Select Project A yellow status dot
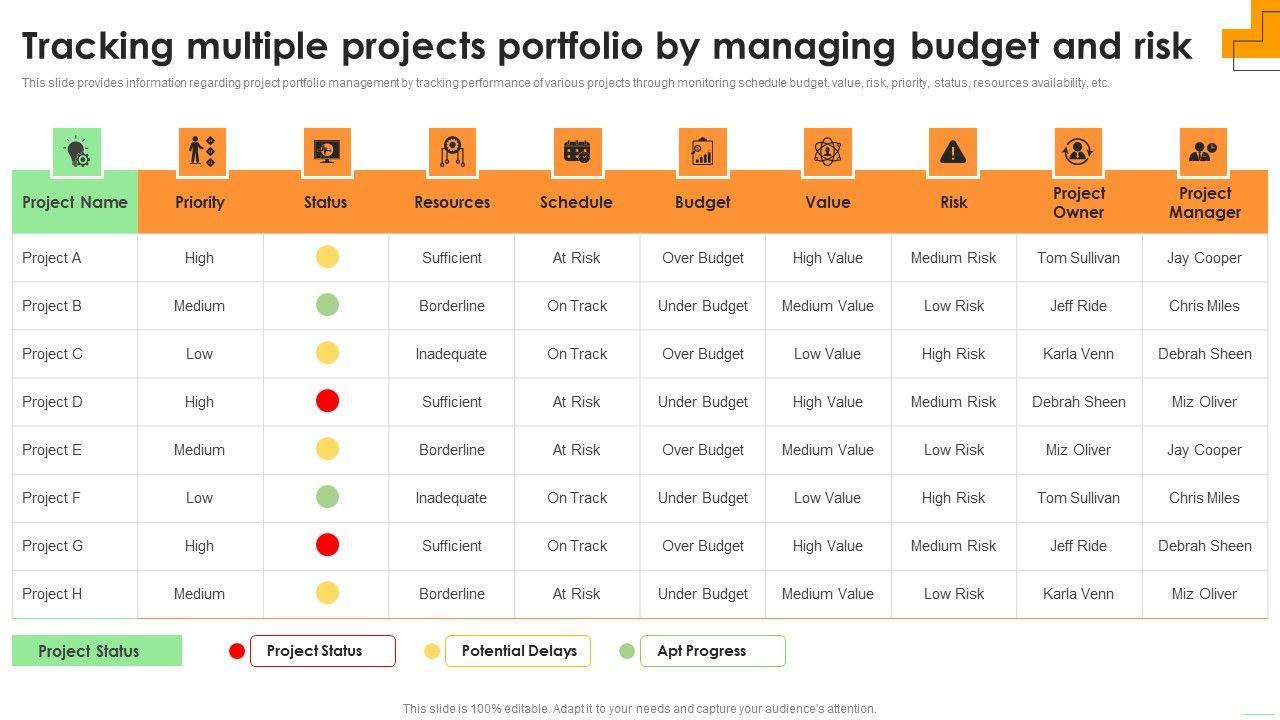Screen dimensions: 1280x720 (x=327, y=257)
